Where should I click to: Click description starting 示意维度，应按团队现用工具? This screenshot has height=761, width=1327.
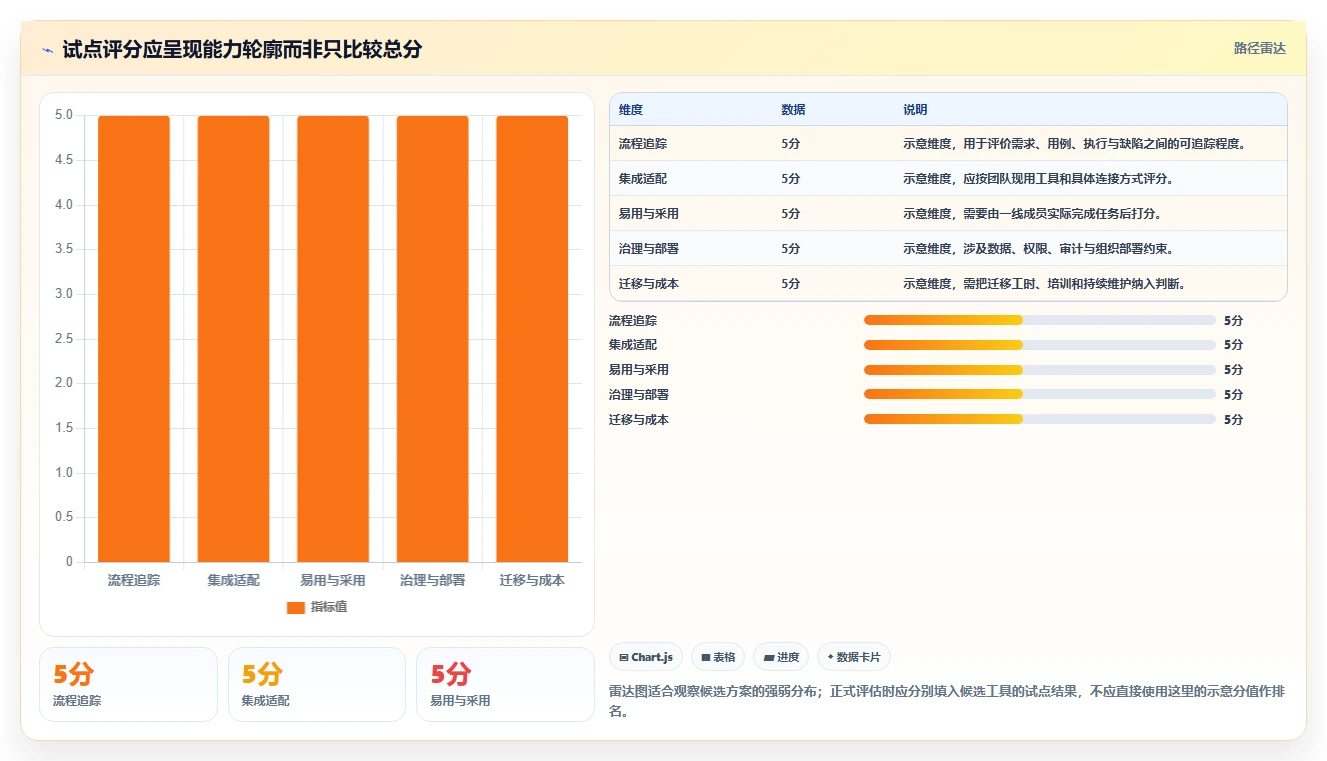(1038, 179)
